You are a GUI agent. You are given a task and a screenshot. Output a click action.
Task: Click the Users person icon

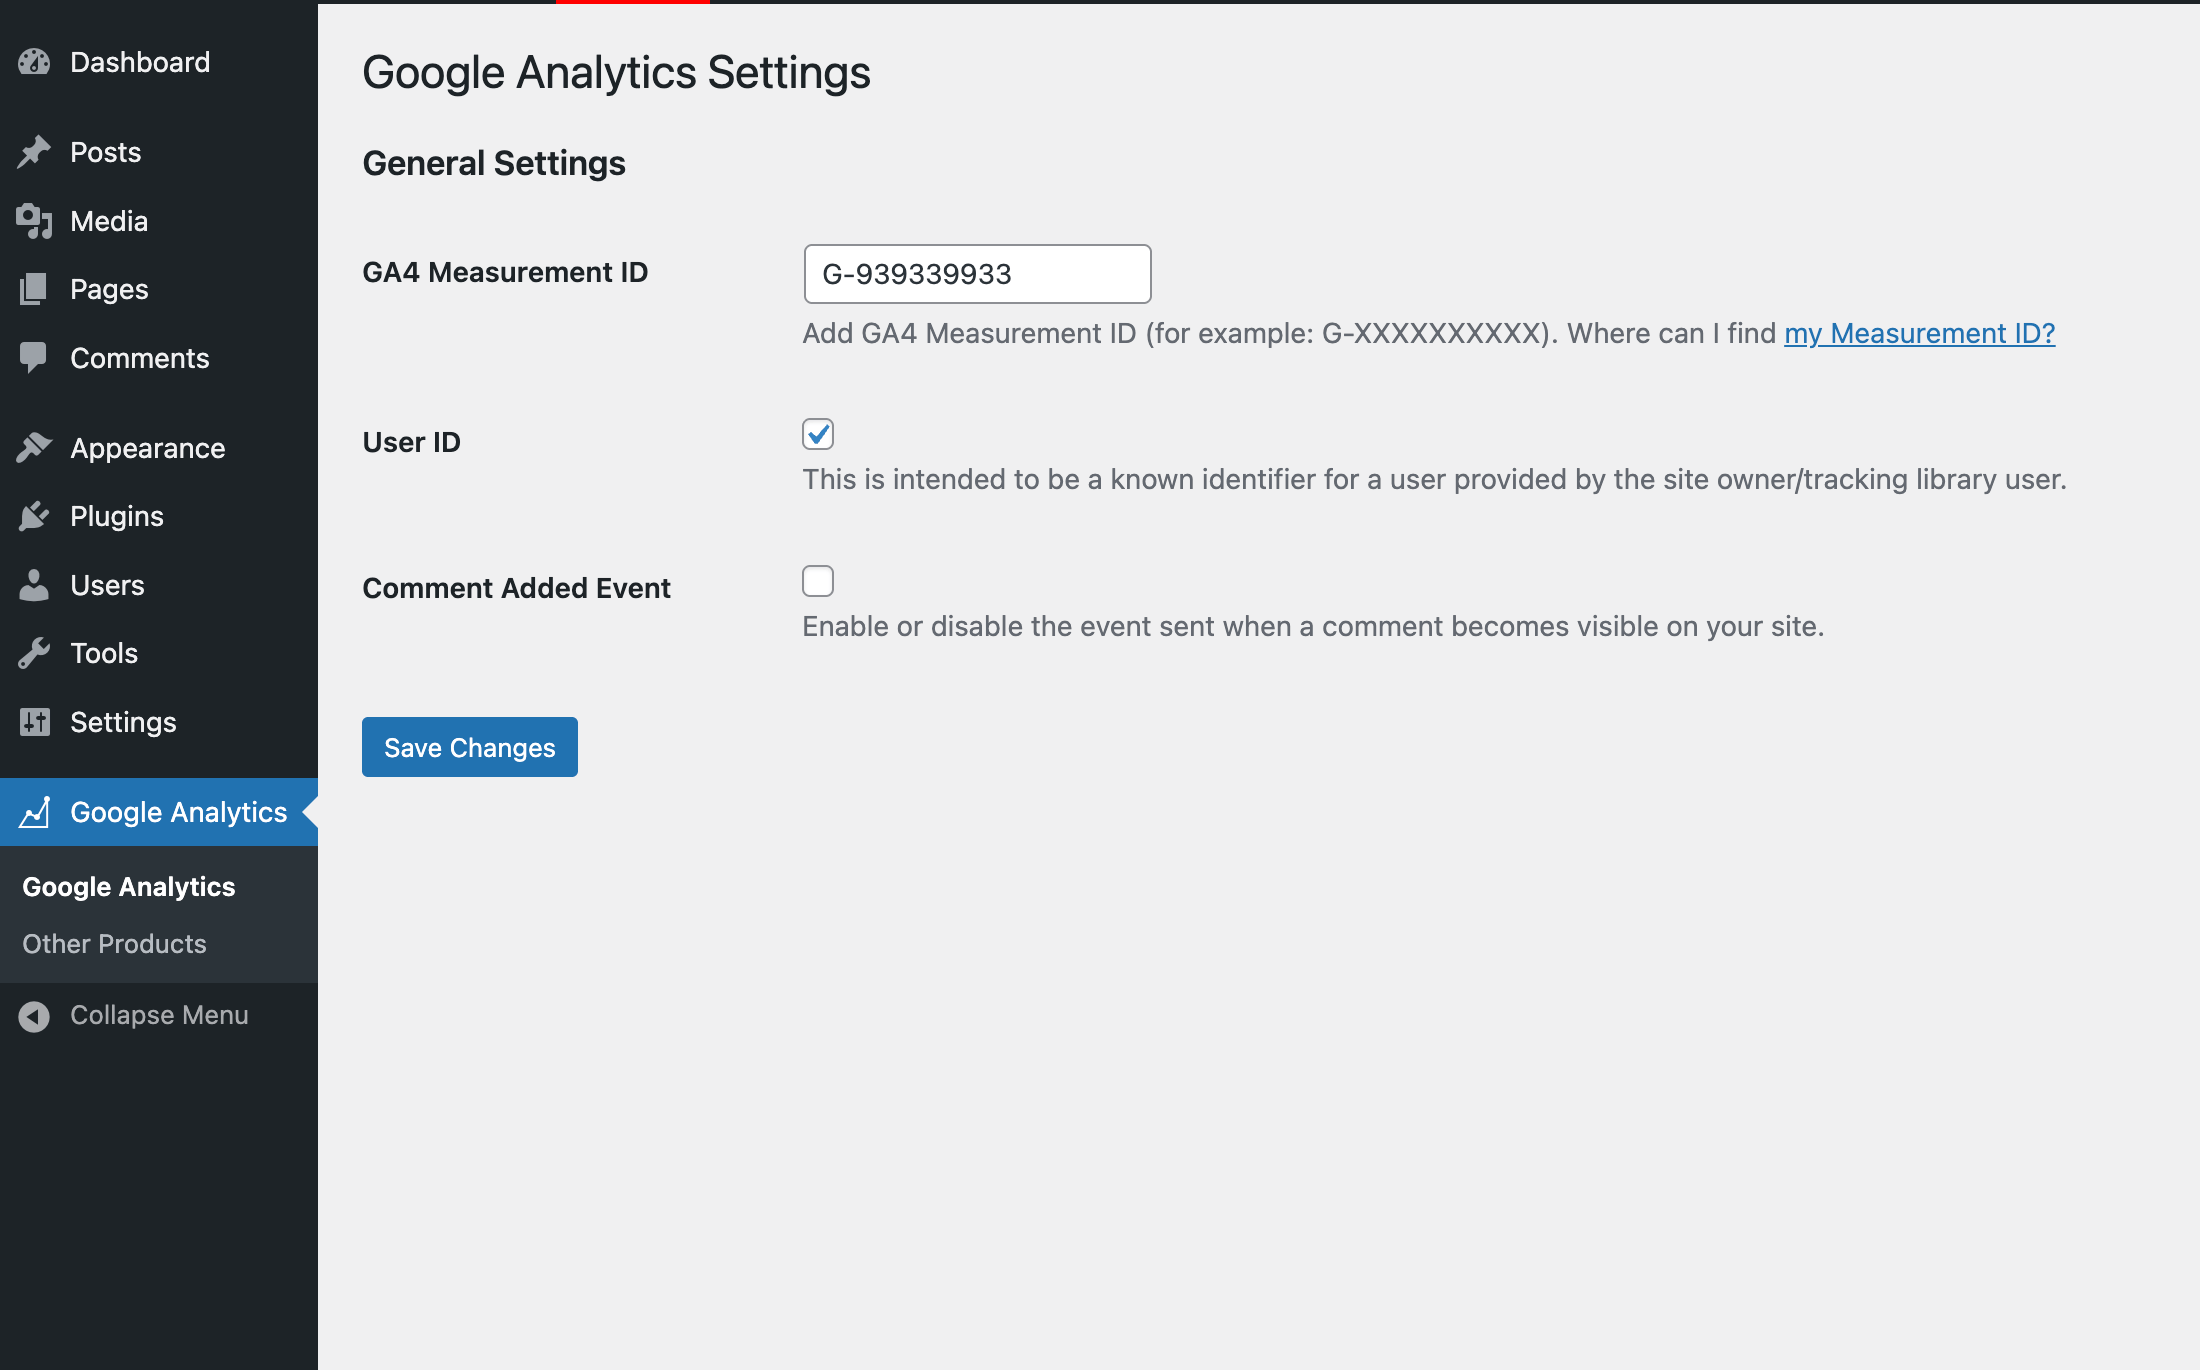(34, 585)
